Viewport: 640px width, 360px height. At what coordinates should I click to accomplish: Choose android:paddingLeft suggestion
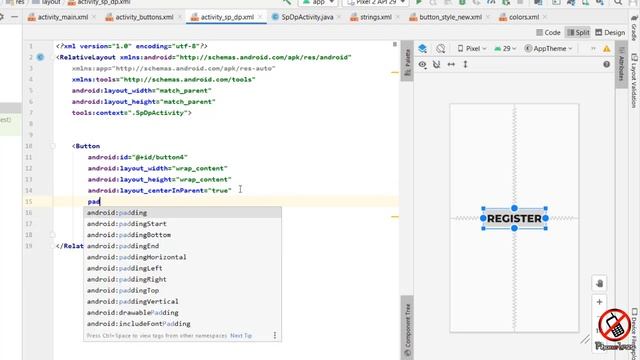click(182, 268)
